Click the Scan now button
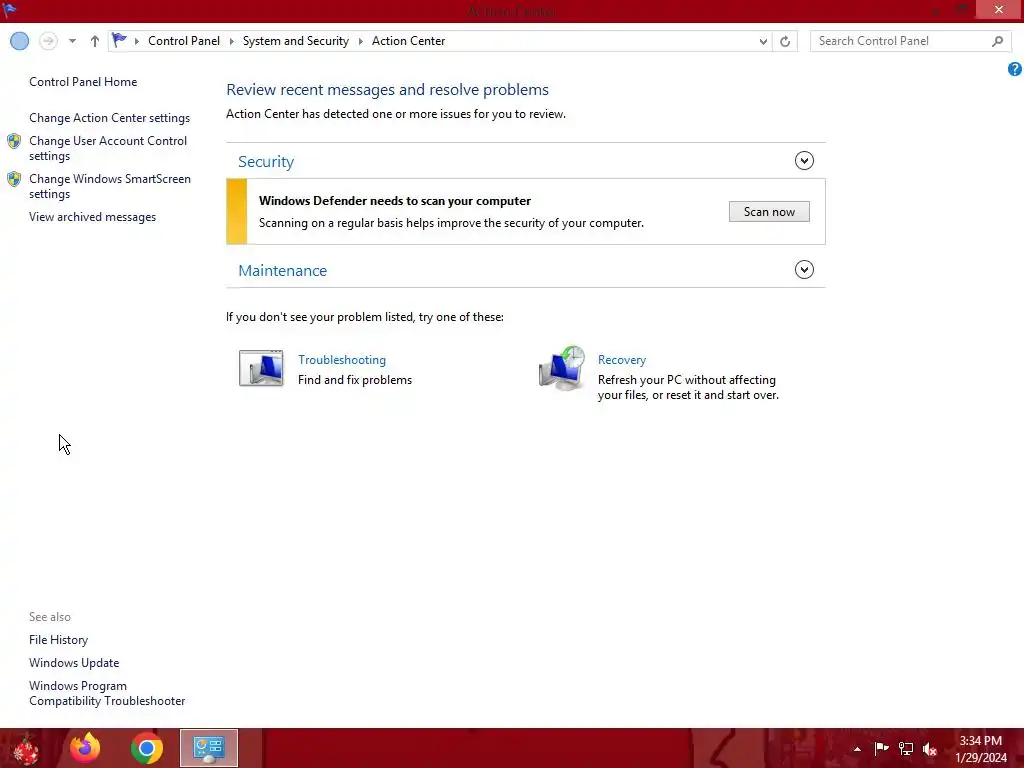This screenshot has height=768, width=1024. [769, 212]
